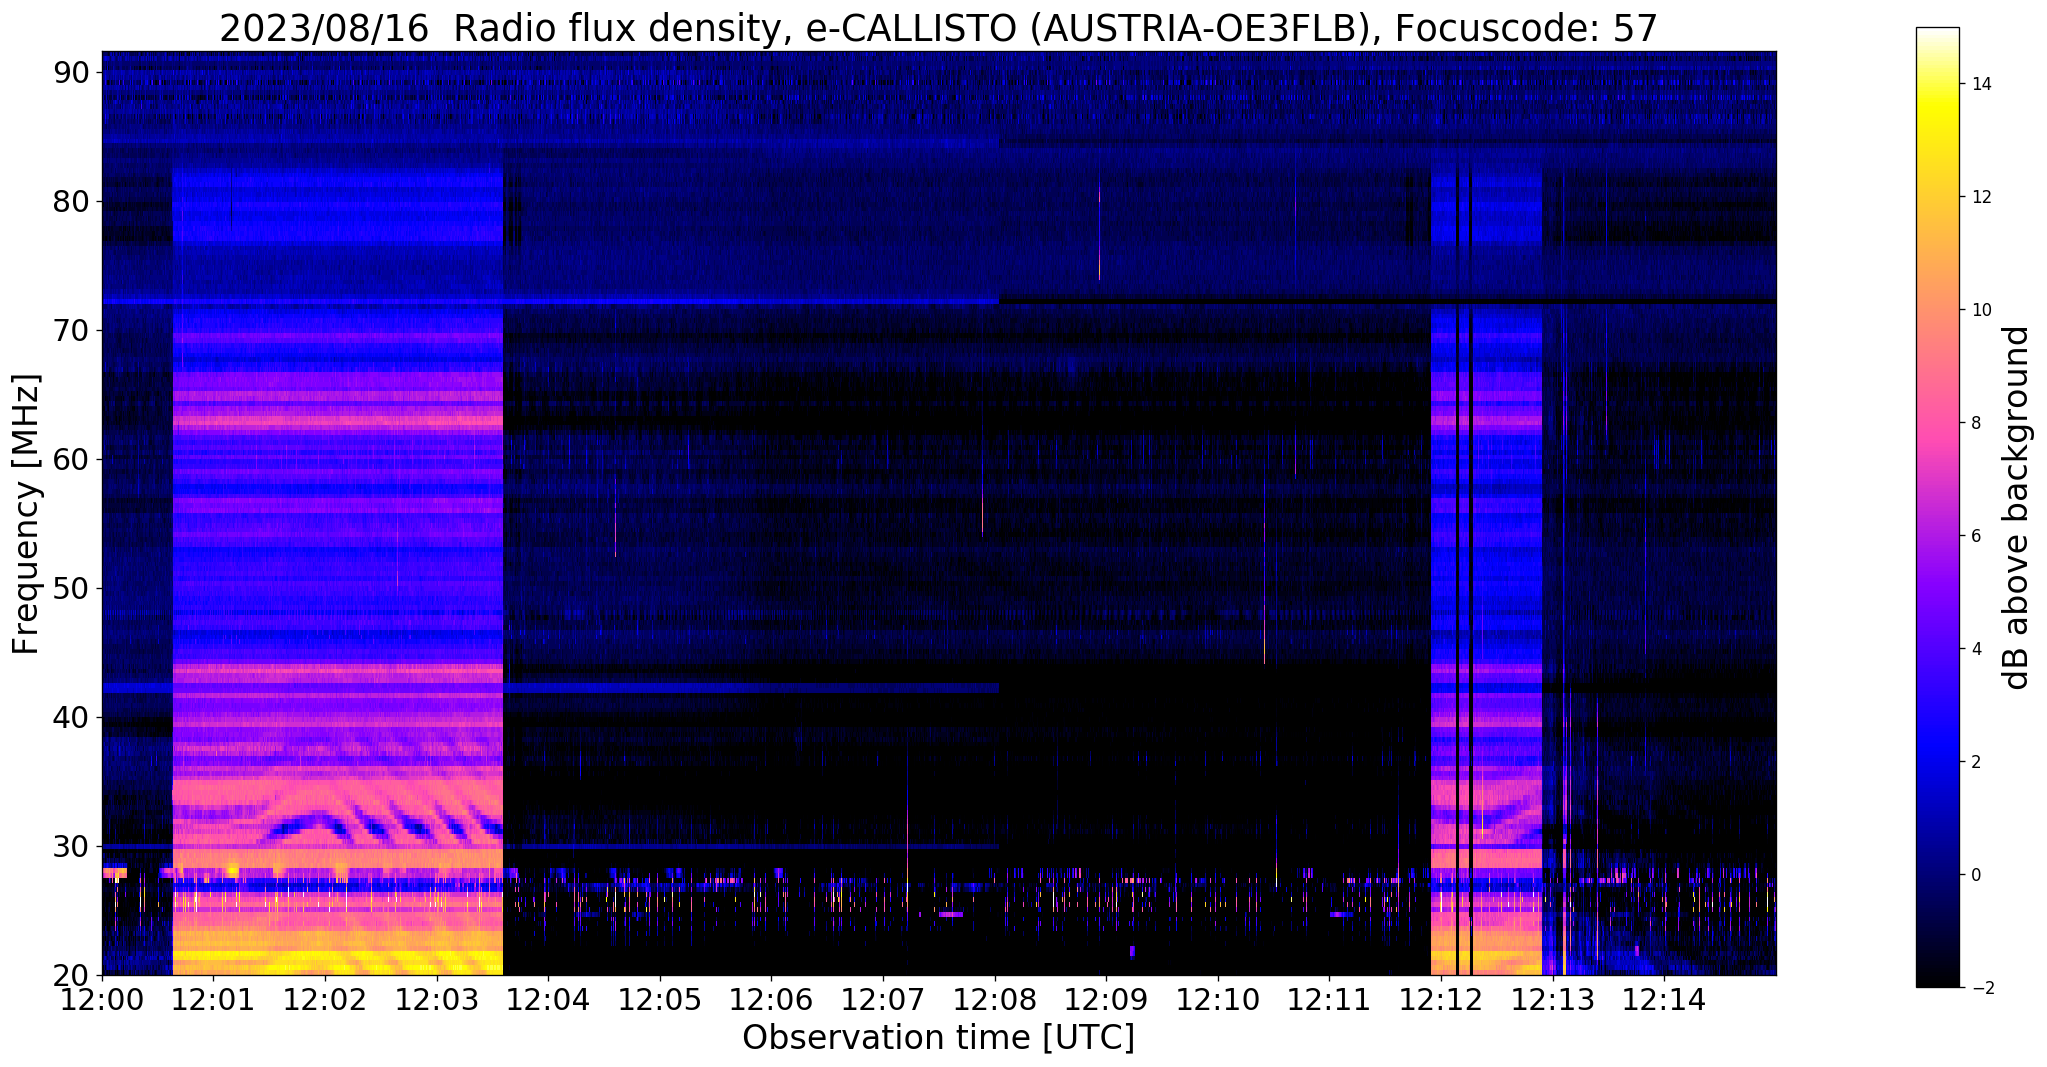Click the colorbar tick label 0
Screen dimensions: 2047x1067
click(x=1975, y=875)
